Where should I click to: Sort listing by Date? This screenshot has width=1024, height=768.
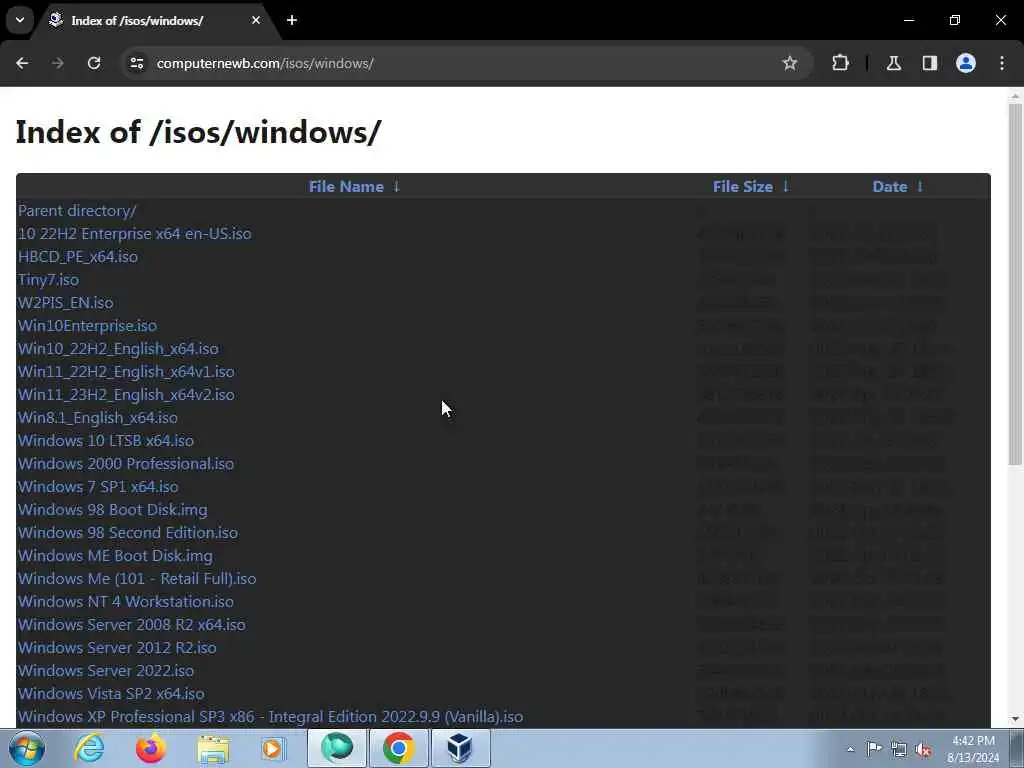point(889,187)
